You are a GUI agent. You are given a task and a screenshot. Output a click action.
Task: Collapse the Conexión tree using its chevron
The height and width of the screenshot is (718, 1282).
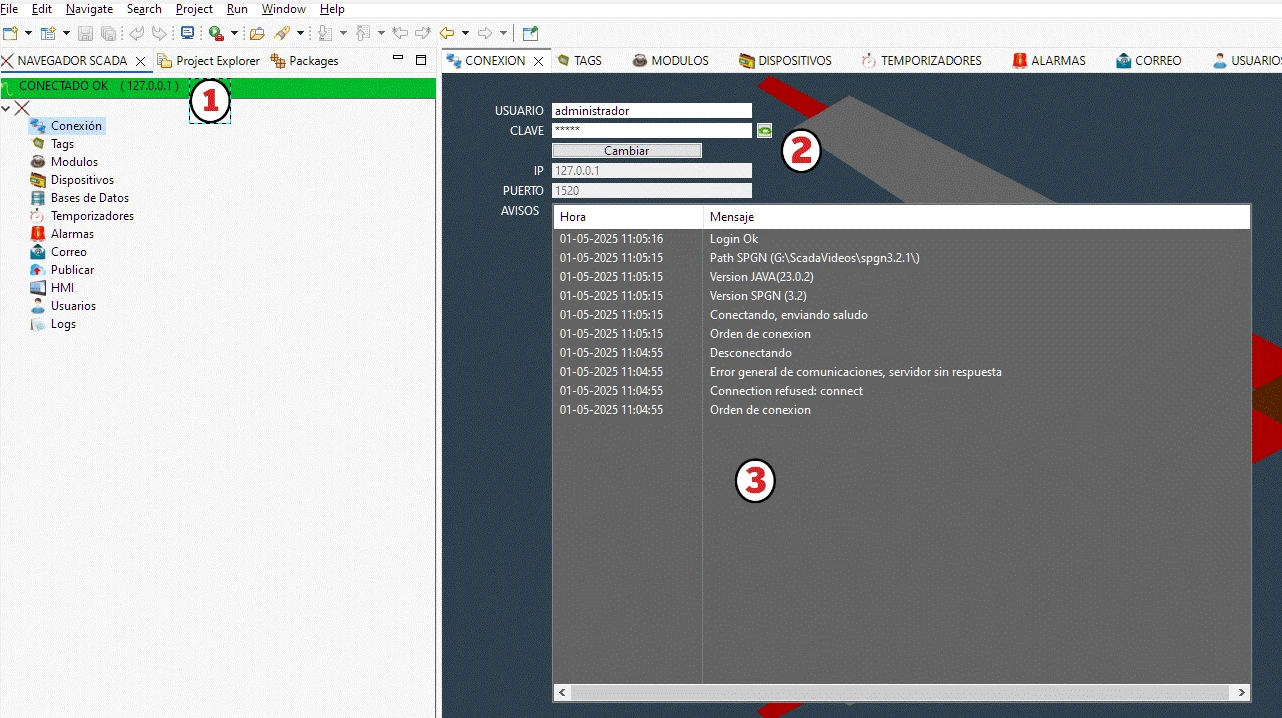[6, 108]
